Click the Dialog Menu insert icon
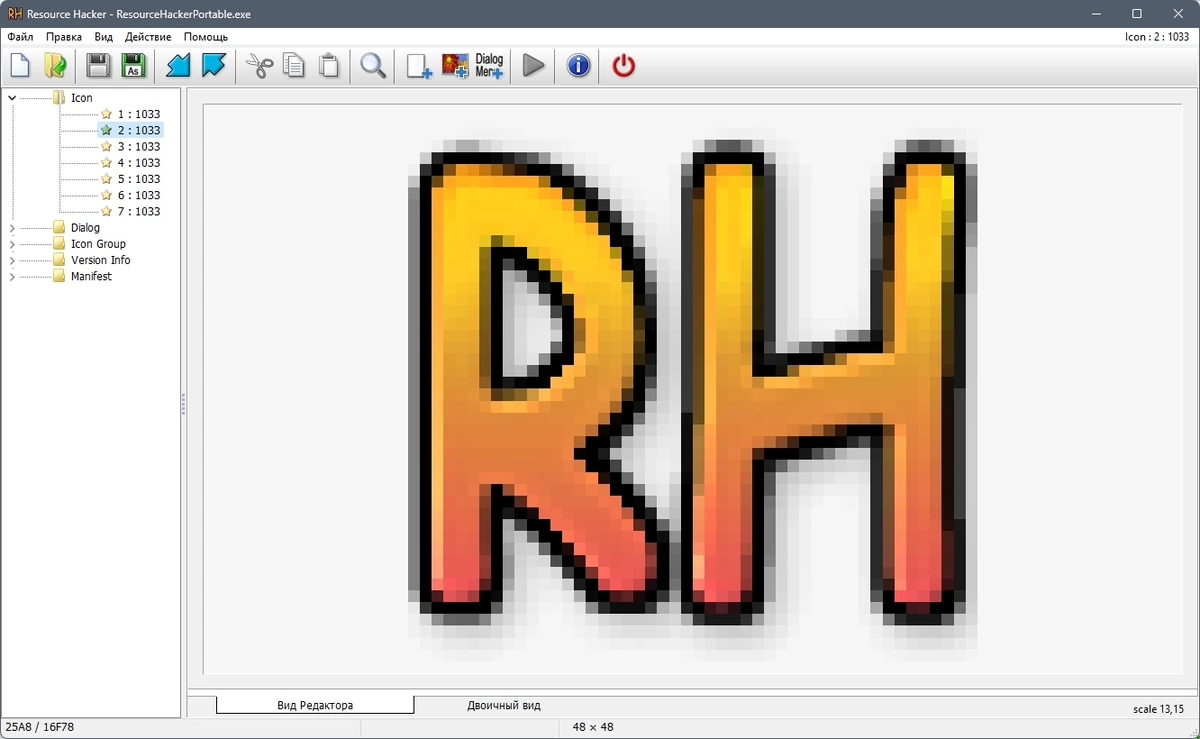The height and width of the screenshot is (739, 1200). pyautogui.click(x=489, y=67)
